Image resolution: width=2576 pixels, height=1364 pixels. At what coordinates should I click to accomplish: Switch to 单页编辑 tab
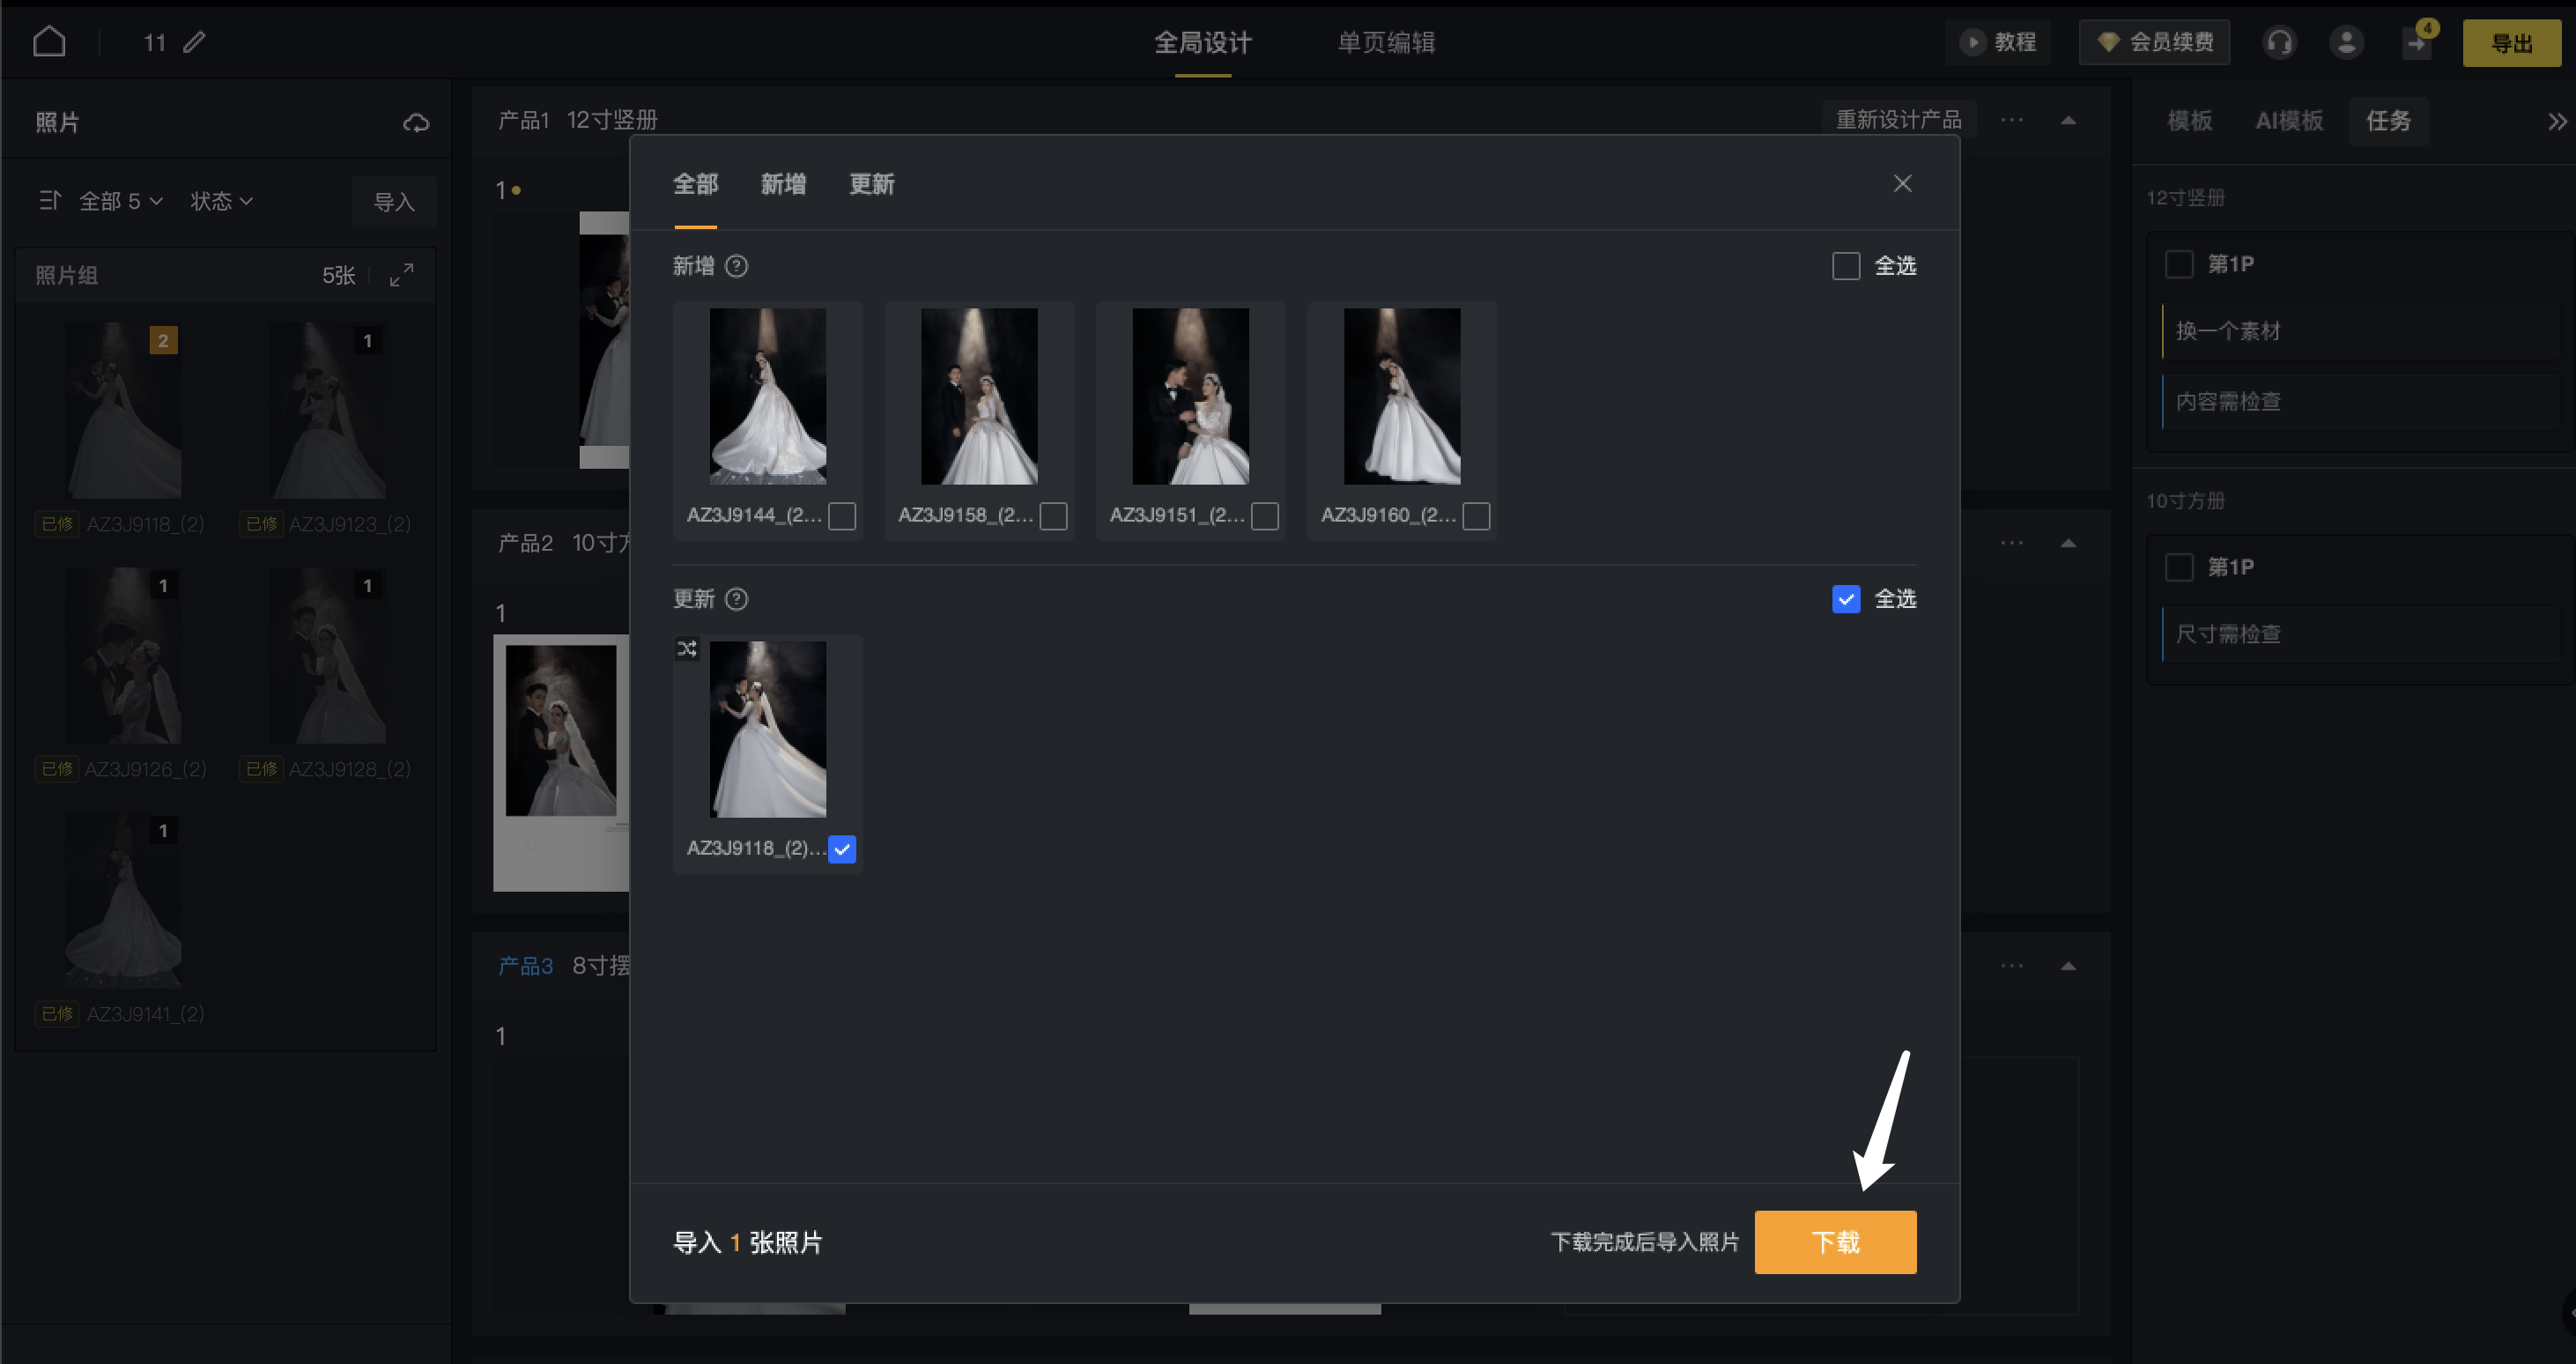1386,42
